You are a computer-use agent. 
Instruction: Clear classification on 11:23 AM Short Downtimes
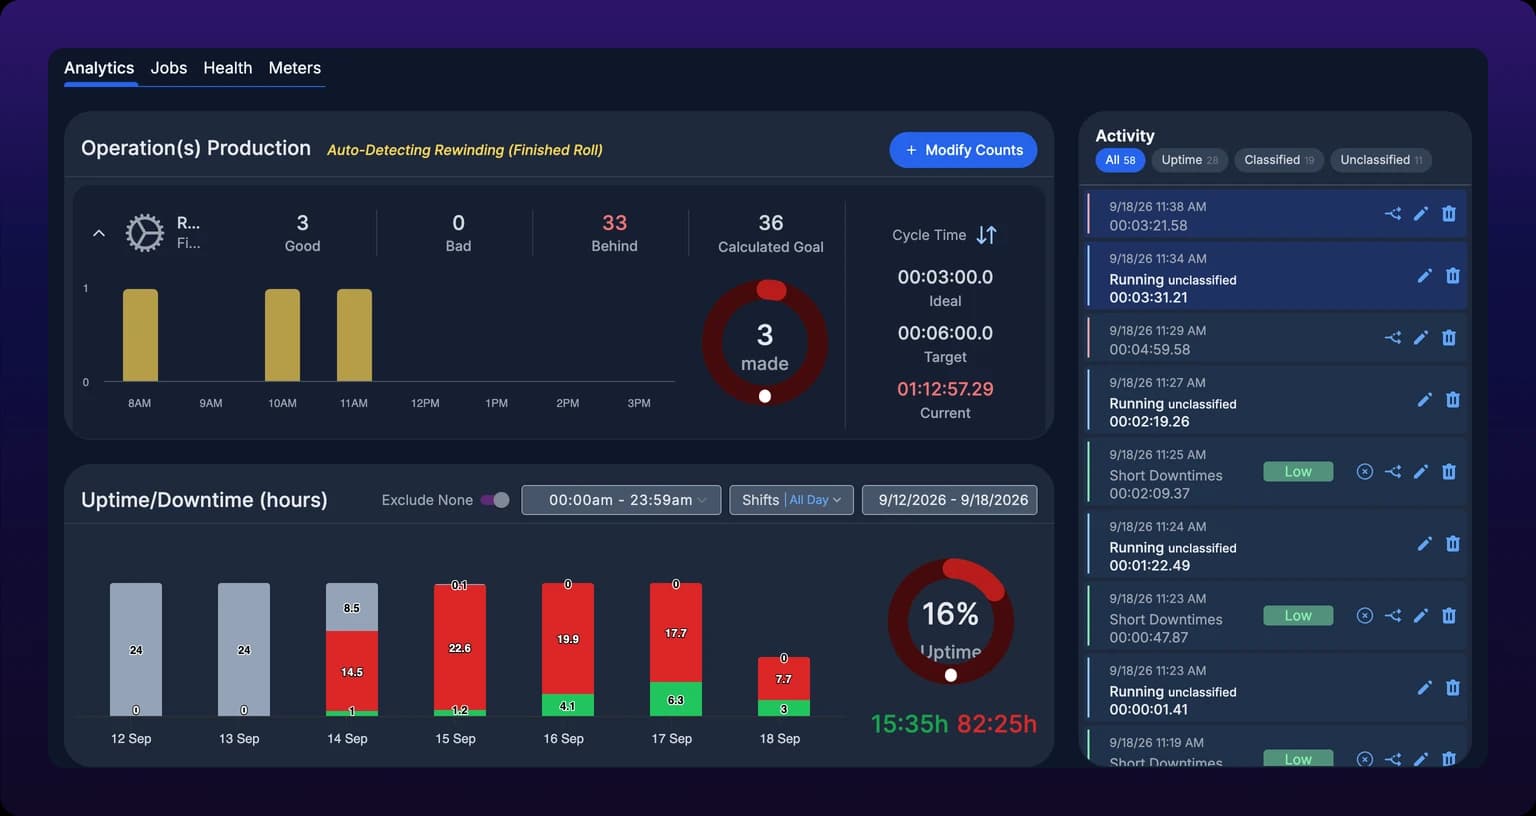coord(1364,615)
